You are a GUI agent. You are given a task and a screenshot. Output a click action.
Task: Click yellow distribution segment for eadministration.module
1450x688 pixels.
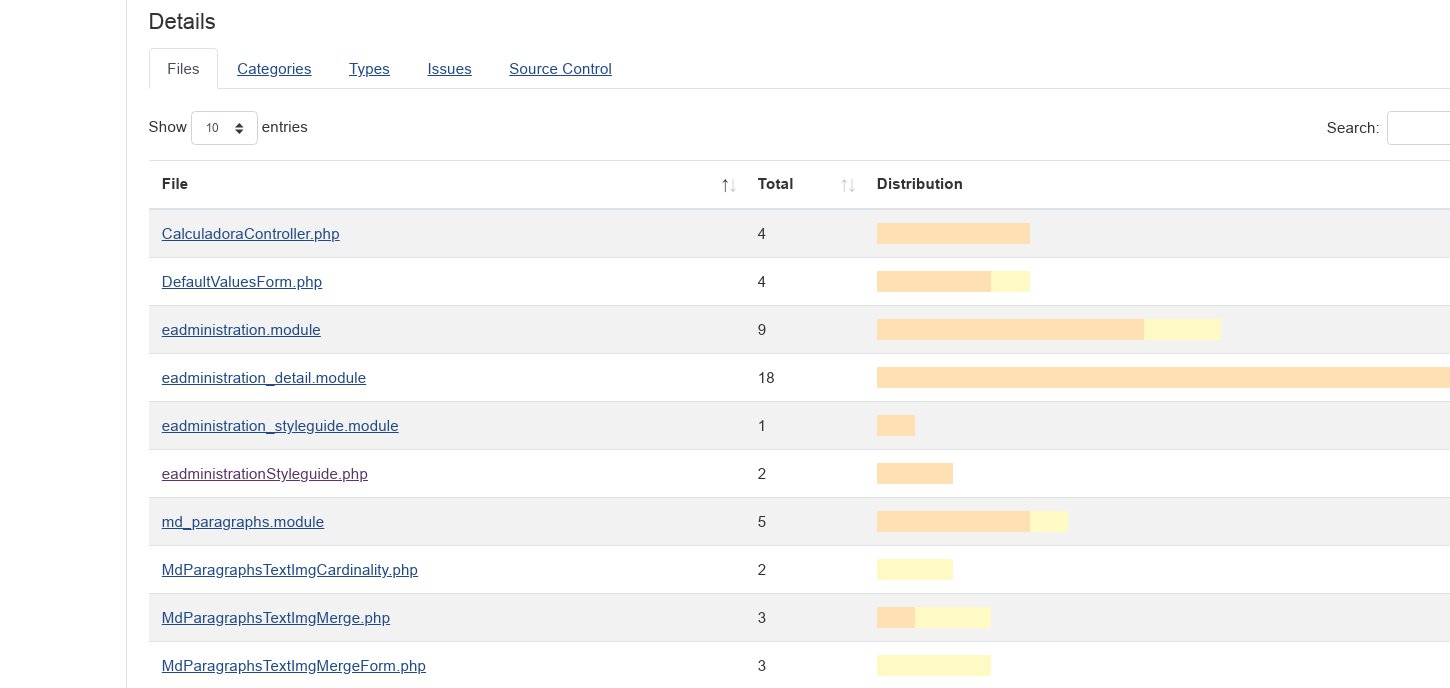(1182, 330)
